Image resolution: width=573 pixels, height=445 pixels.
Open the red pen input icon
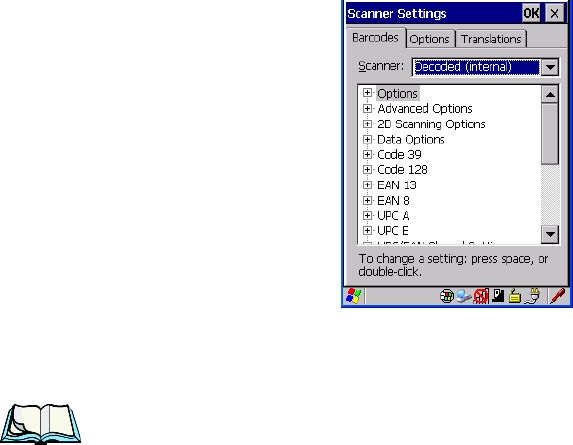tap(558, 296)
